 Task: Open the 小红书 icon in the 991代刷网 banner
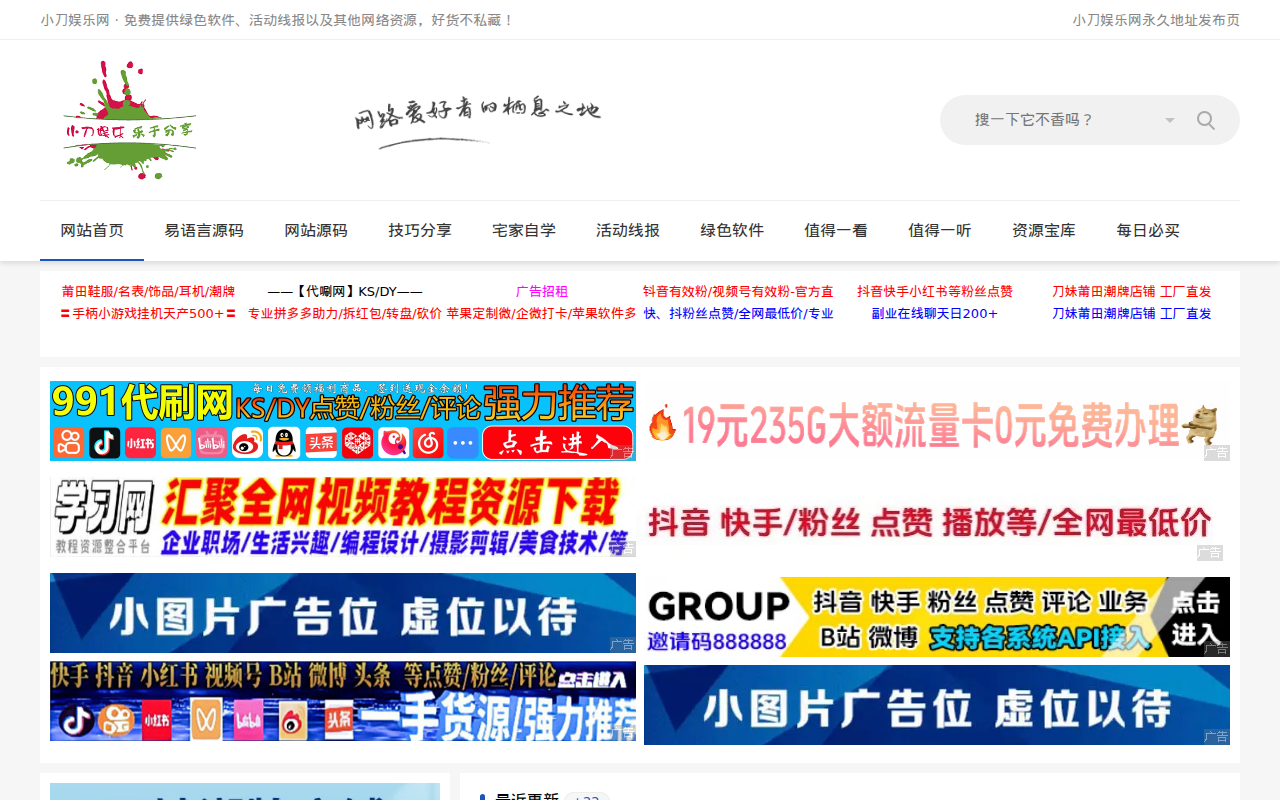138,443
